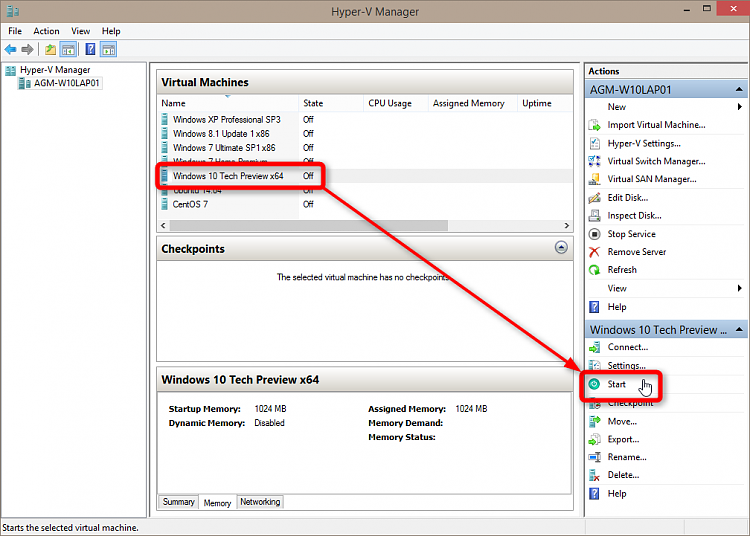The image size is (750, 536).
Task: Click the green Start power icon
Action: [x=595, y=384]
